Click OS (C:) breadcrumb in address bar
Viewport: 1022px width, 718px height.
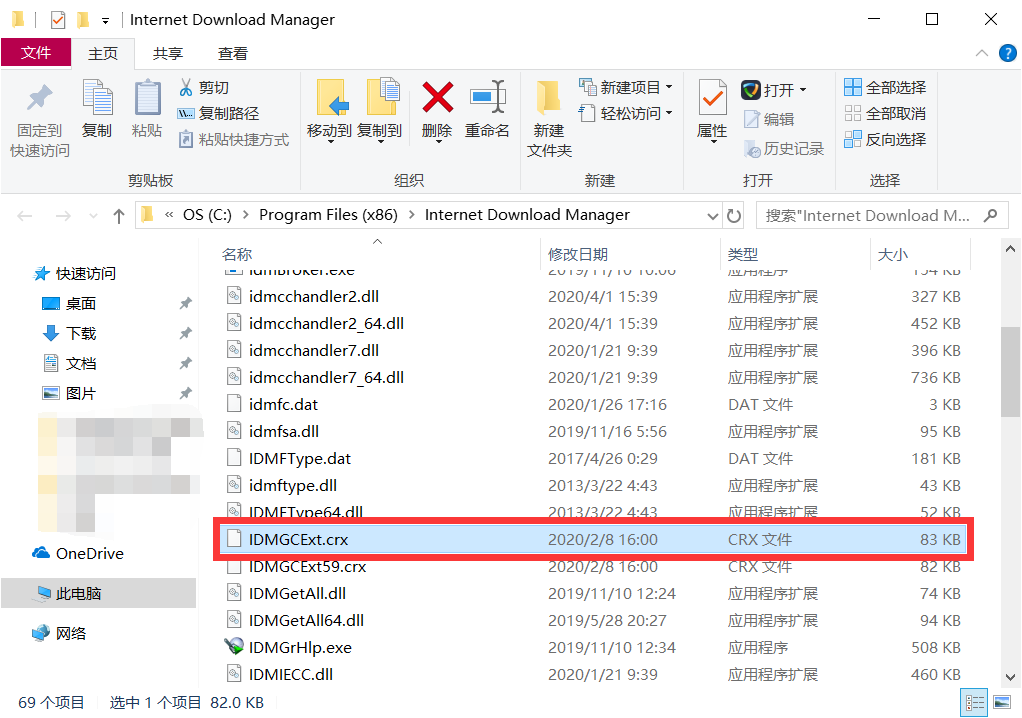click(x=207, y=215)
